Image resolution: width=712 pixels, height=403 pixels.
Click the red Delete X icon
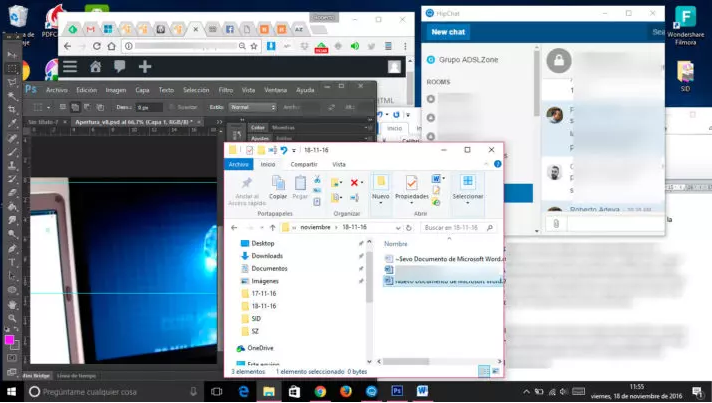(x=355, y=182)
